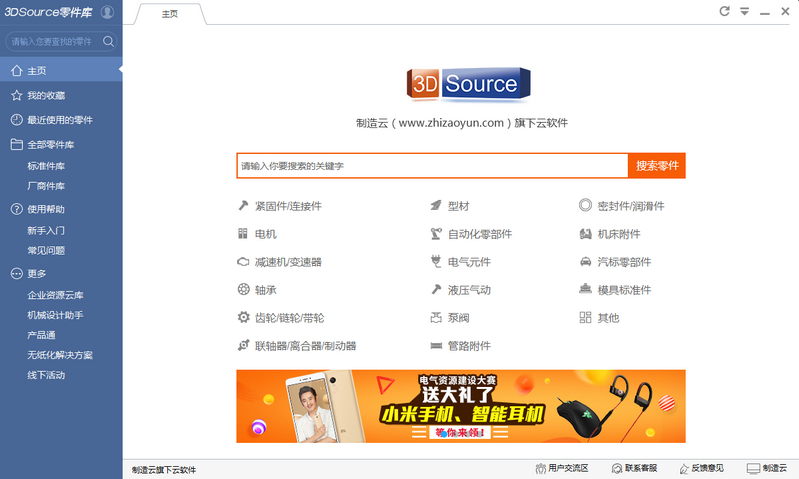Open the title bar dropdown menu icon

(x=744, y=11)
